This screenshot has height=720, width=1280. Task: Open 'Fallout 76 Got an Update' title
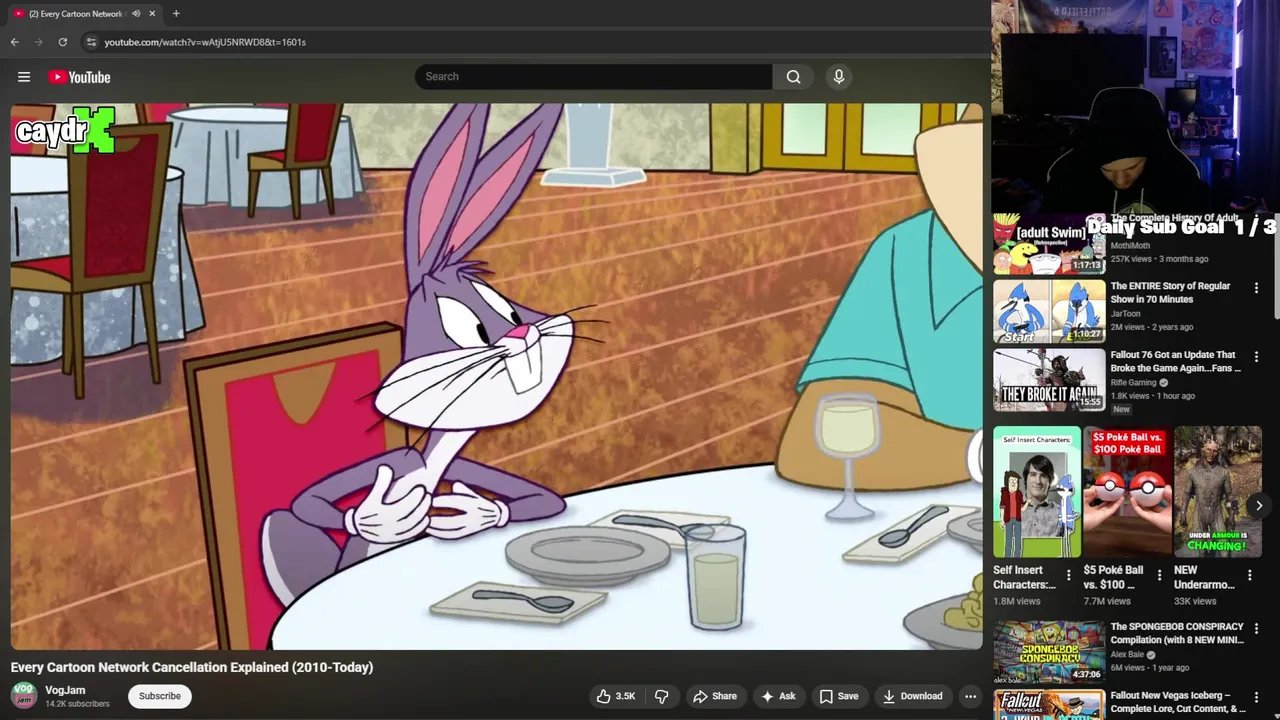click(1175, 361)
